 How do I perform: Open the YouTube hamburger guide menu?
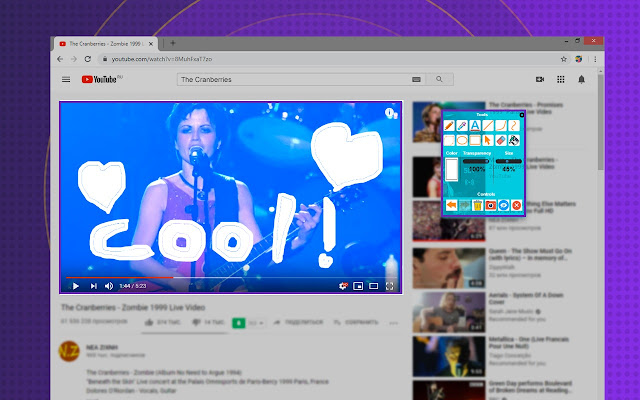pyautogui.click(x=66, y=80)
